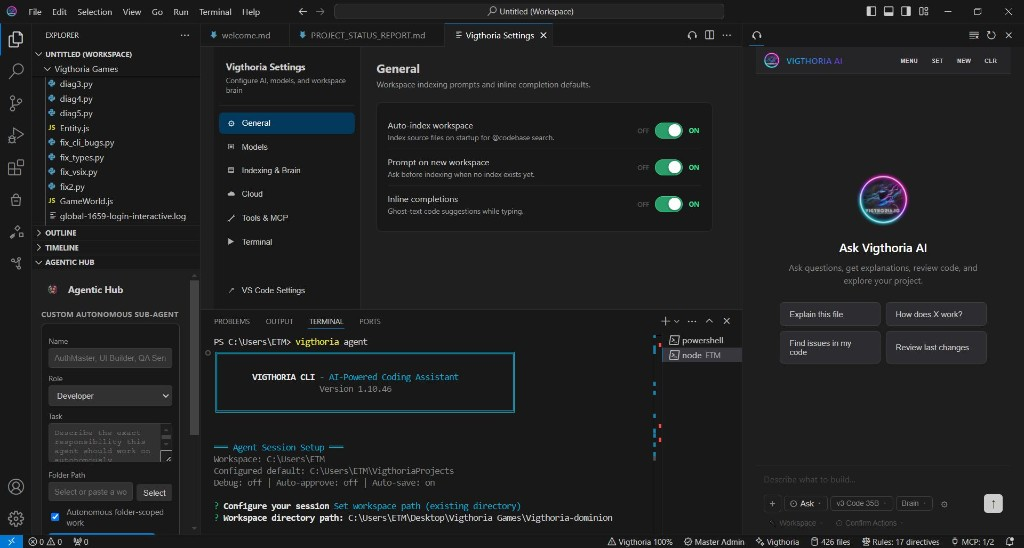The image size is (1024, 548).
Task: Uncheck Autonomous folder-scoped work checkbox
Action: 55,517
